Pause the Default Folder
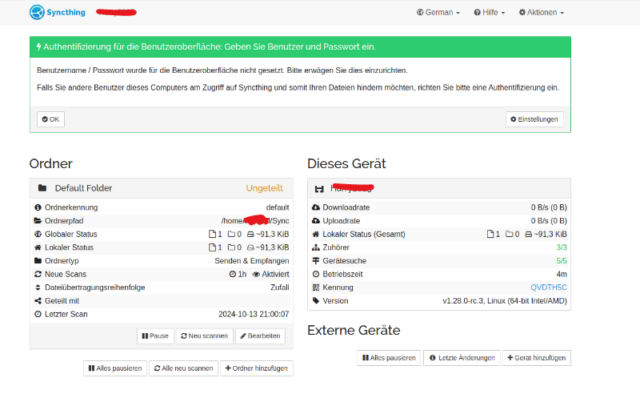640x398 pixels. pos(155,336)
